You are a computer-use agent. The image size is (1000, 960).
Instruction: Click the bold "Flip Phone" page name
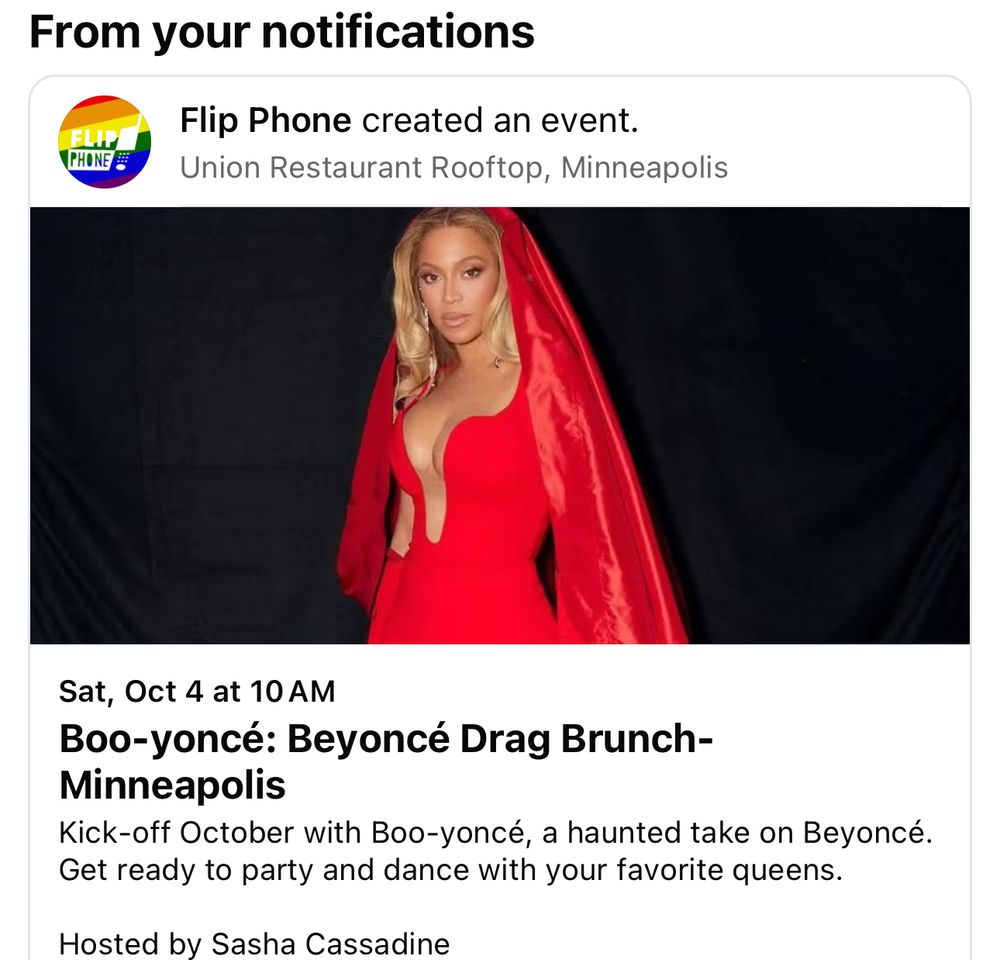coord(265,120)
